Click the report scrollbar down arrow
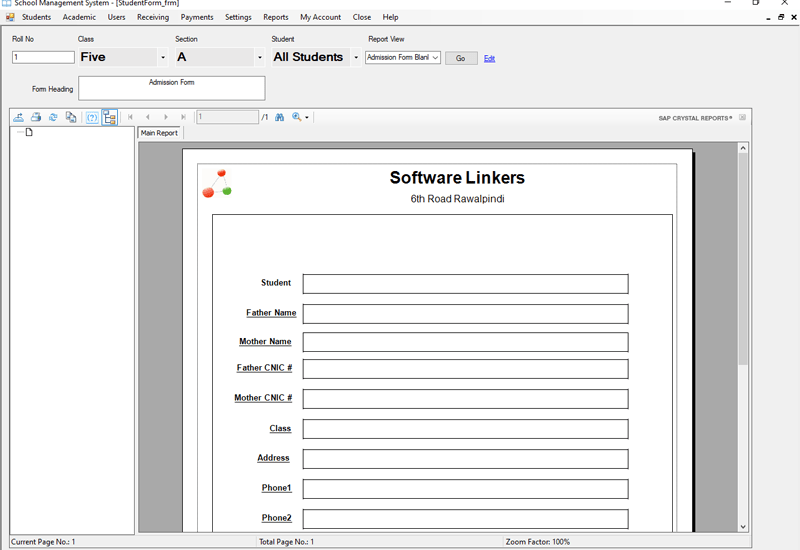Viewport: 800px width, 550px height. click(x=743, y=527)
